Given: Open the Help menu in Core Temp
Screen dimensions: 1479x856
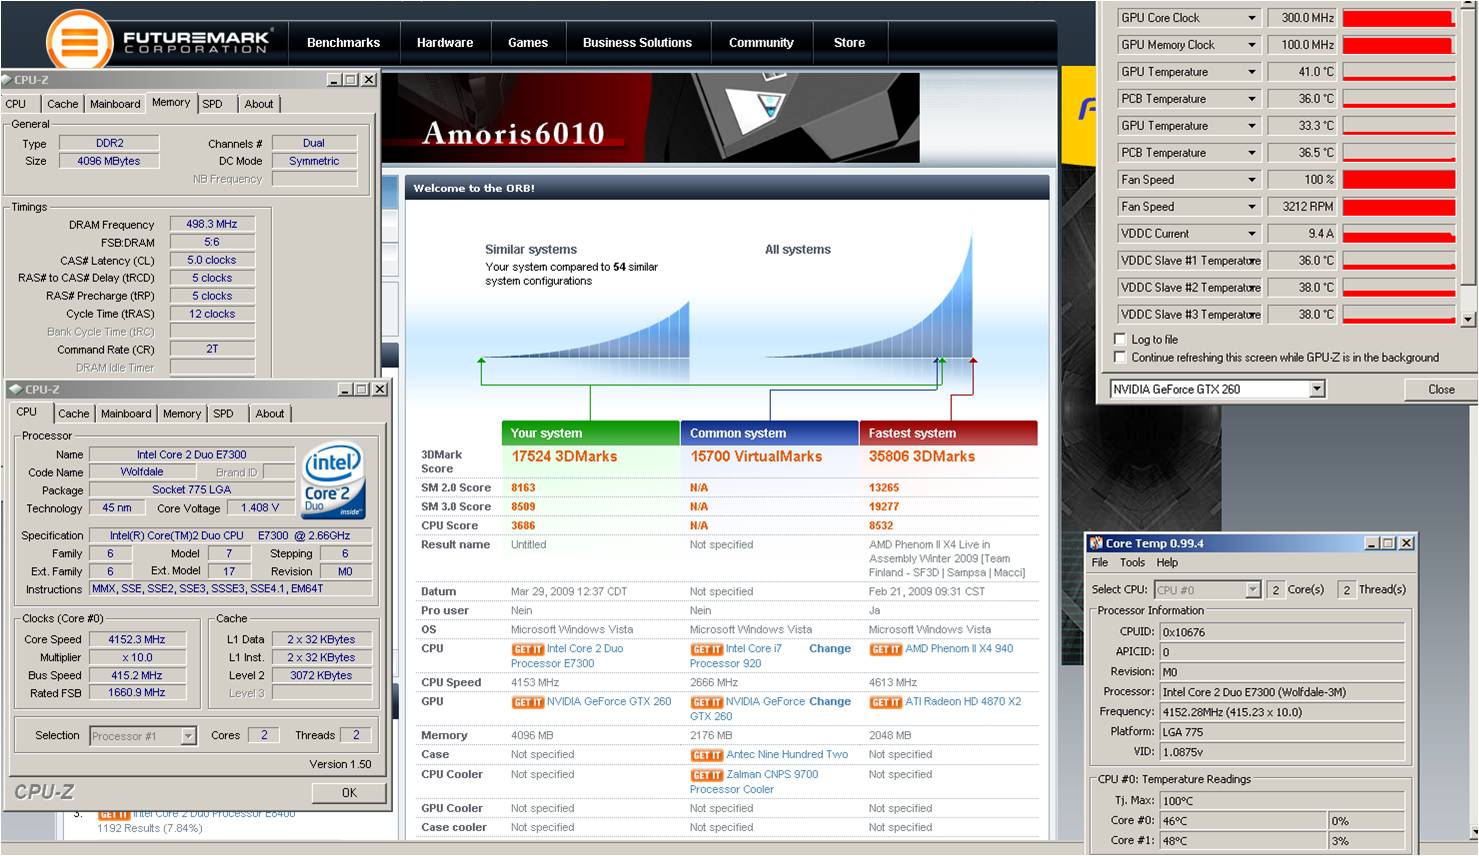Looking at the screenshot, I should click(x=1167, y=563).
